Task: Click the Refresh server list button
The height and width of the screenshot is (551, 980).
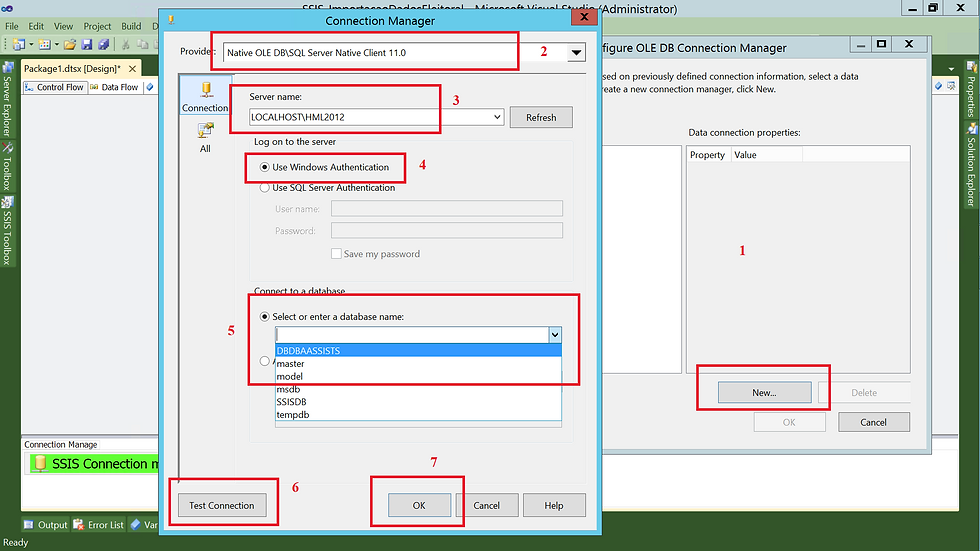Action: [541, 117]
